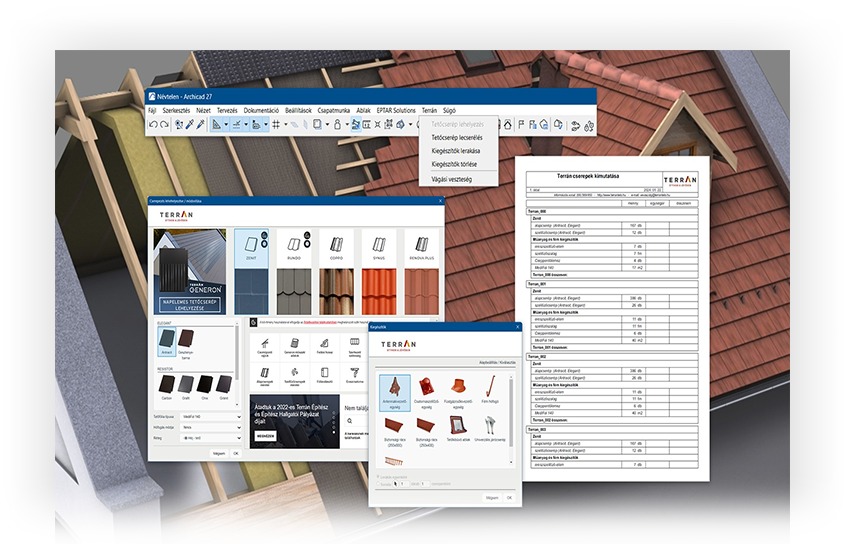Click Mégsem in the tile placement dialog
This screenshot has height=560, width=856.
point(219,454)
